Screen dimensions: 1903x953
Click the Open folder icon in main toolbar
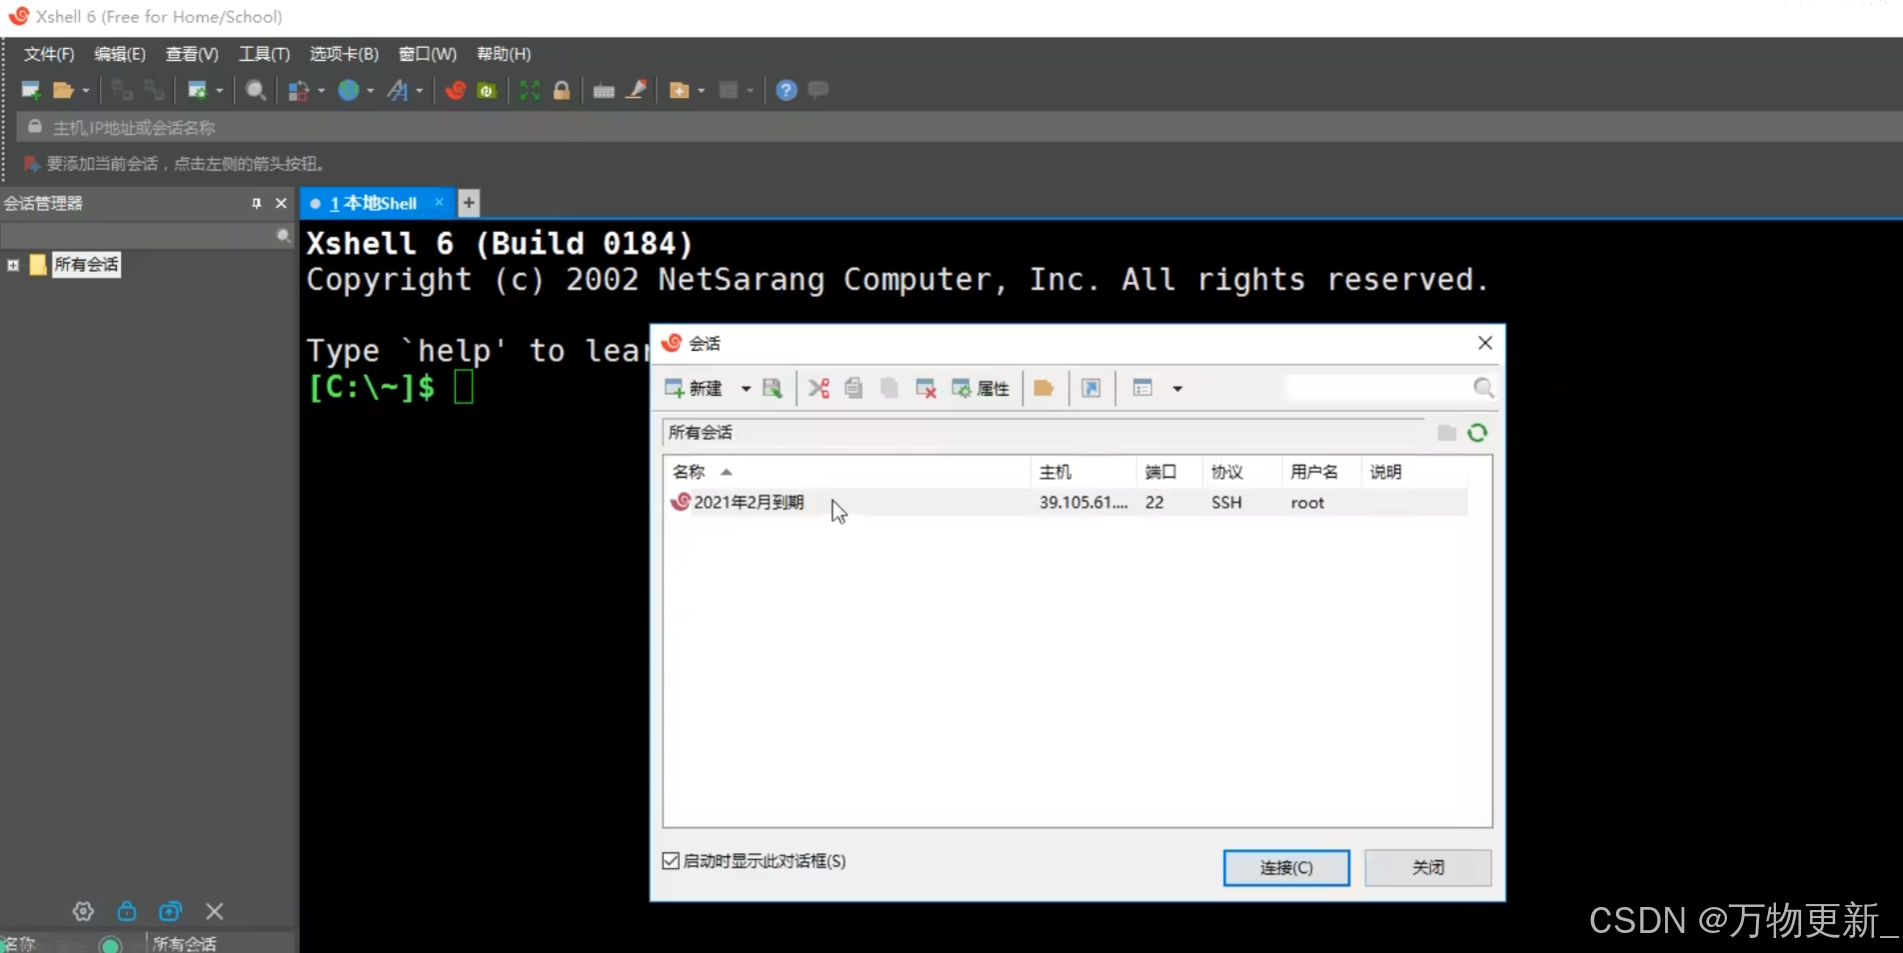[x=63, y=90]
